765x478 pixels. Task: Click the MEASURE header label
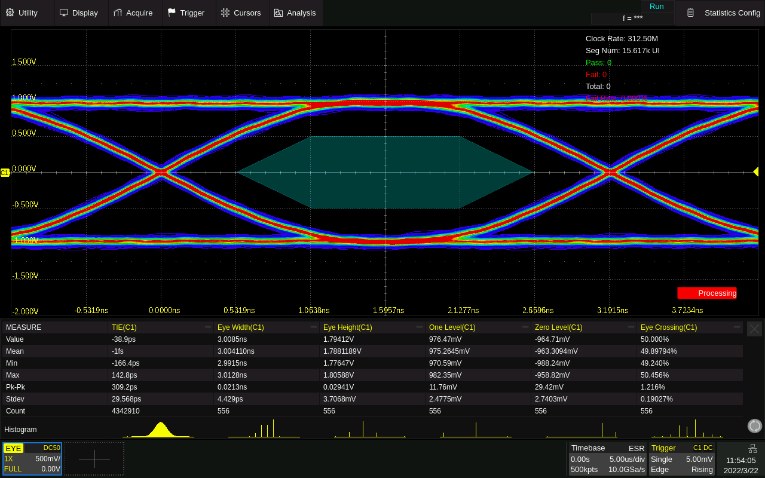23,327
